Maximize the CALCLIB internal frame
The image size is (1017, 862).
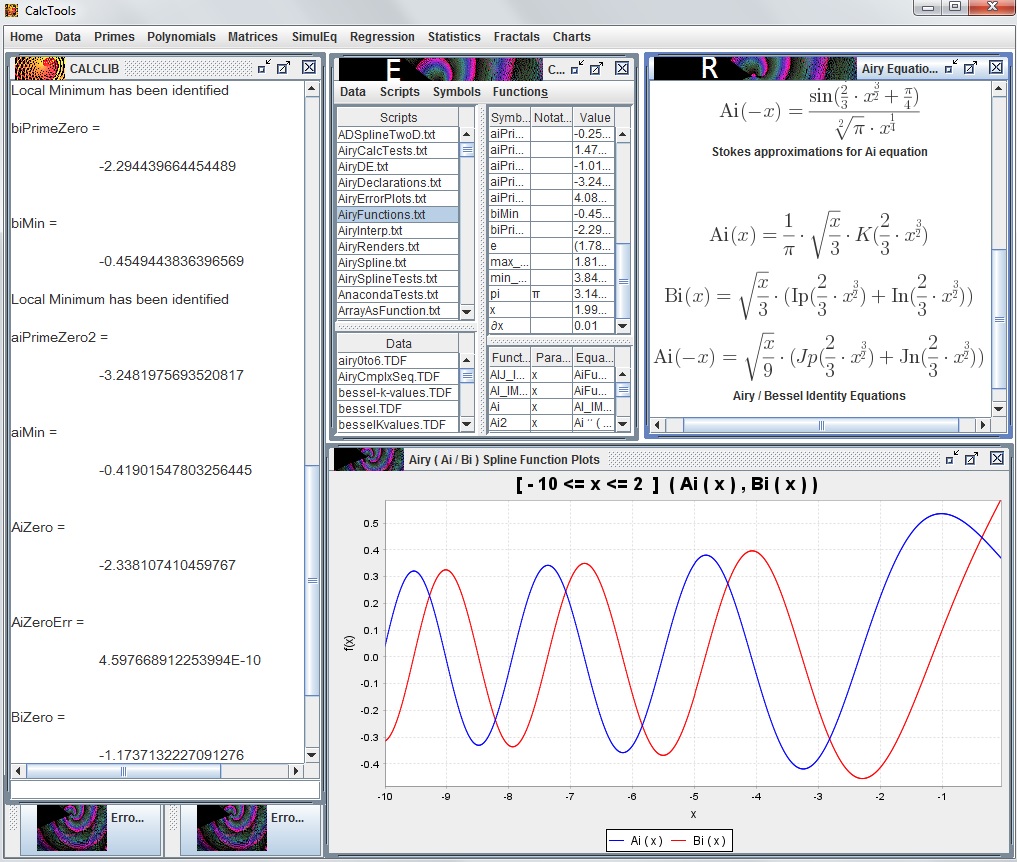point(284,68)
